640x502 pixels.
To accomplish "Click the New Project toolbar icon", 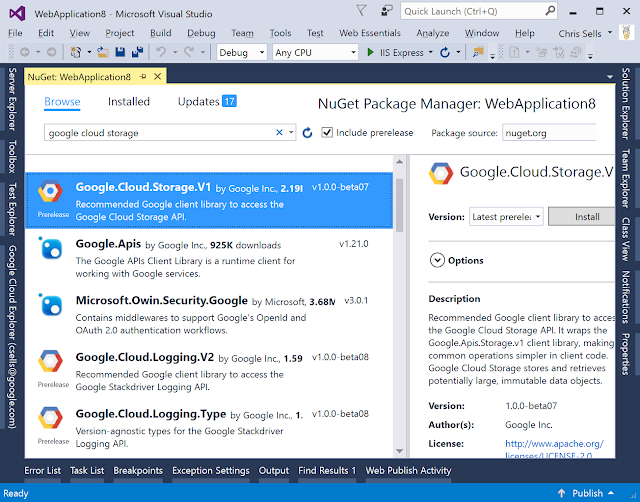I will click(76, 52).
